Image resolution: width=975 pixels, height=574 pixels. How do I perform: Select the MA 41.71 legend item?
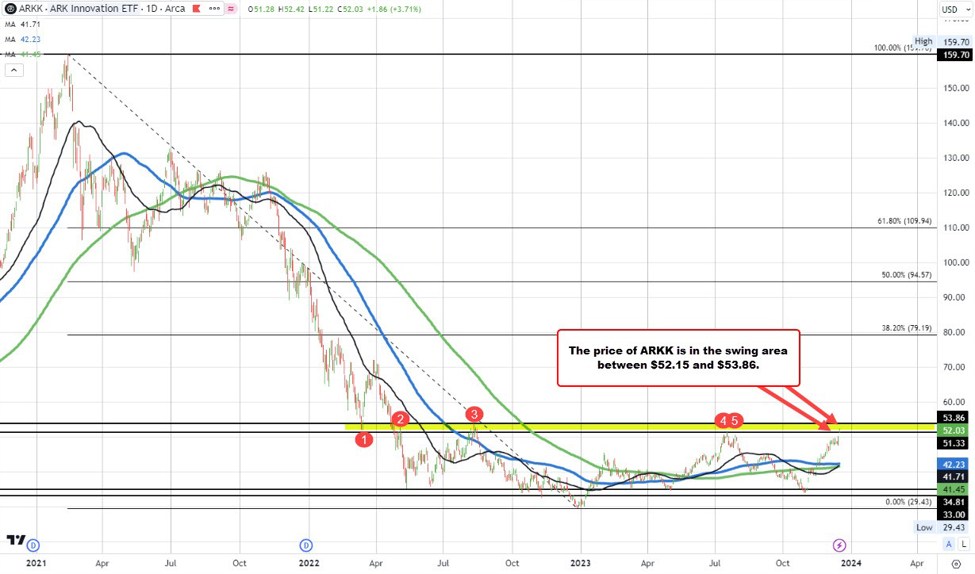pyautogui.click(x=23, y=24)
